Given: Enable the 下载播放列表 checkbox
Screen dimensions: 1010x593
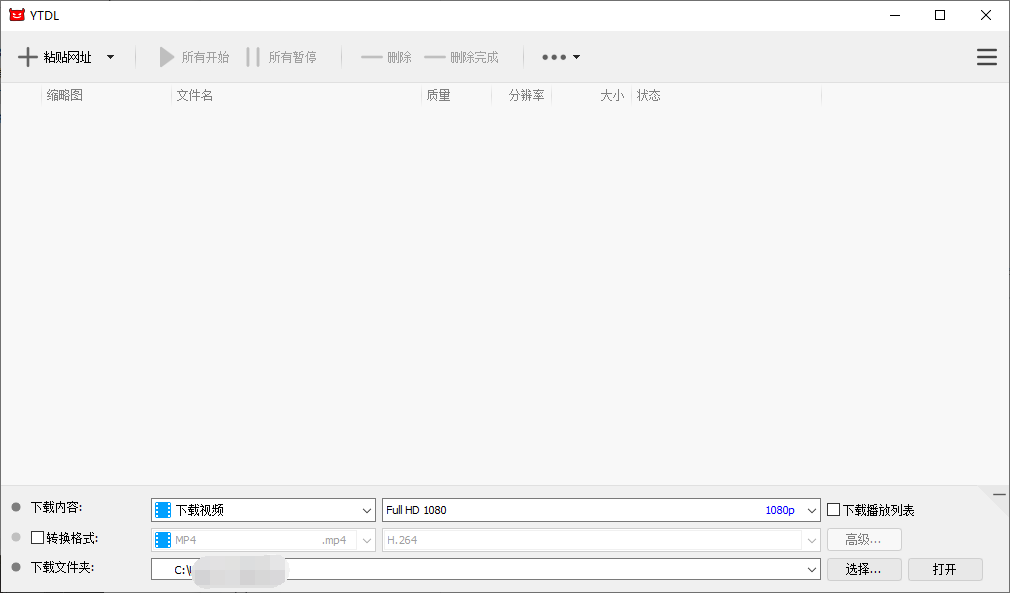Looking at the screenshot, I should pyautogui.click(x=834, y=510).
